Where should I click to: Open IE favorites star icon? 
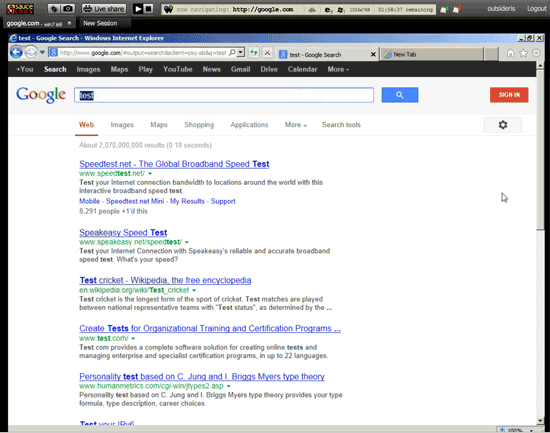[x=523, y=53]
